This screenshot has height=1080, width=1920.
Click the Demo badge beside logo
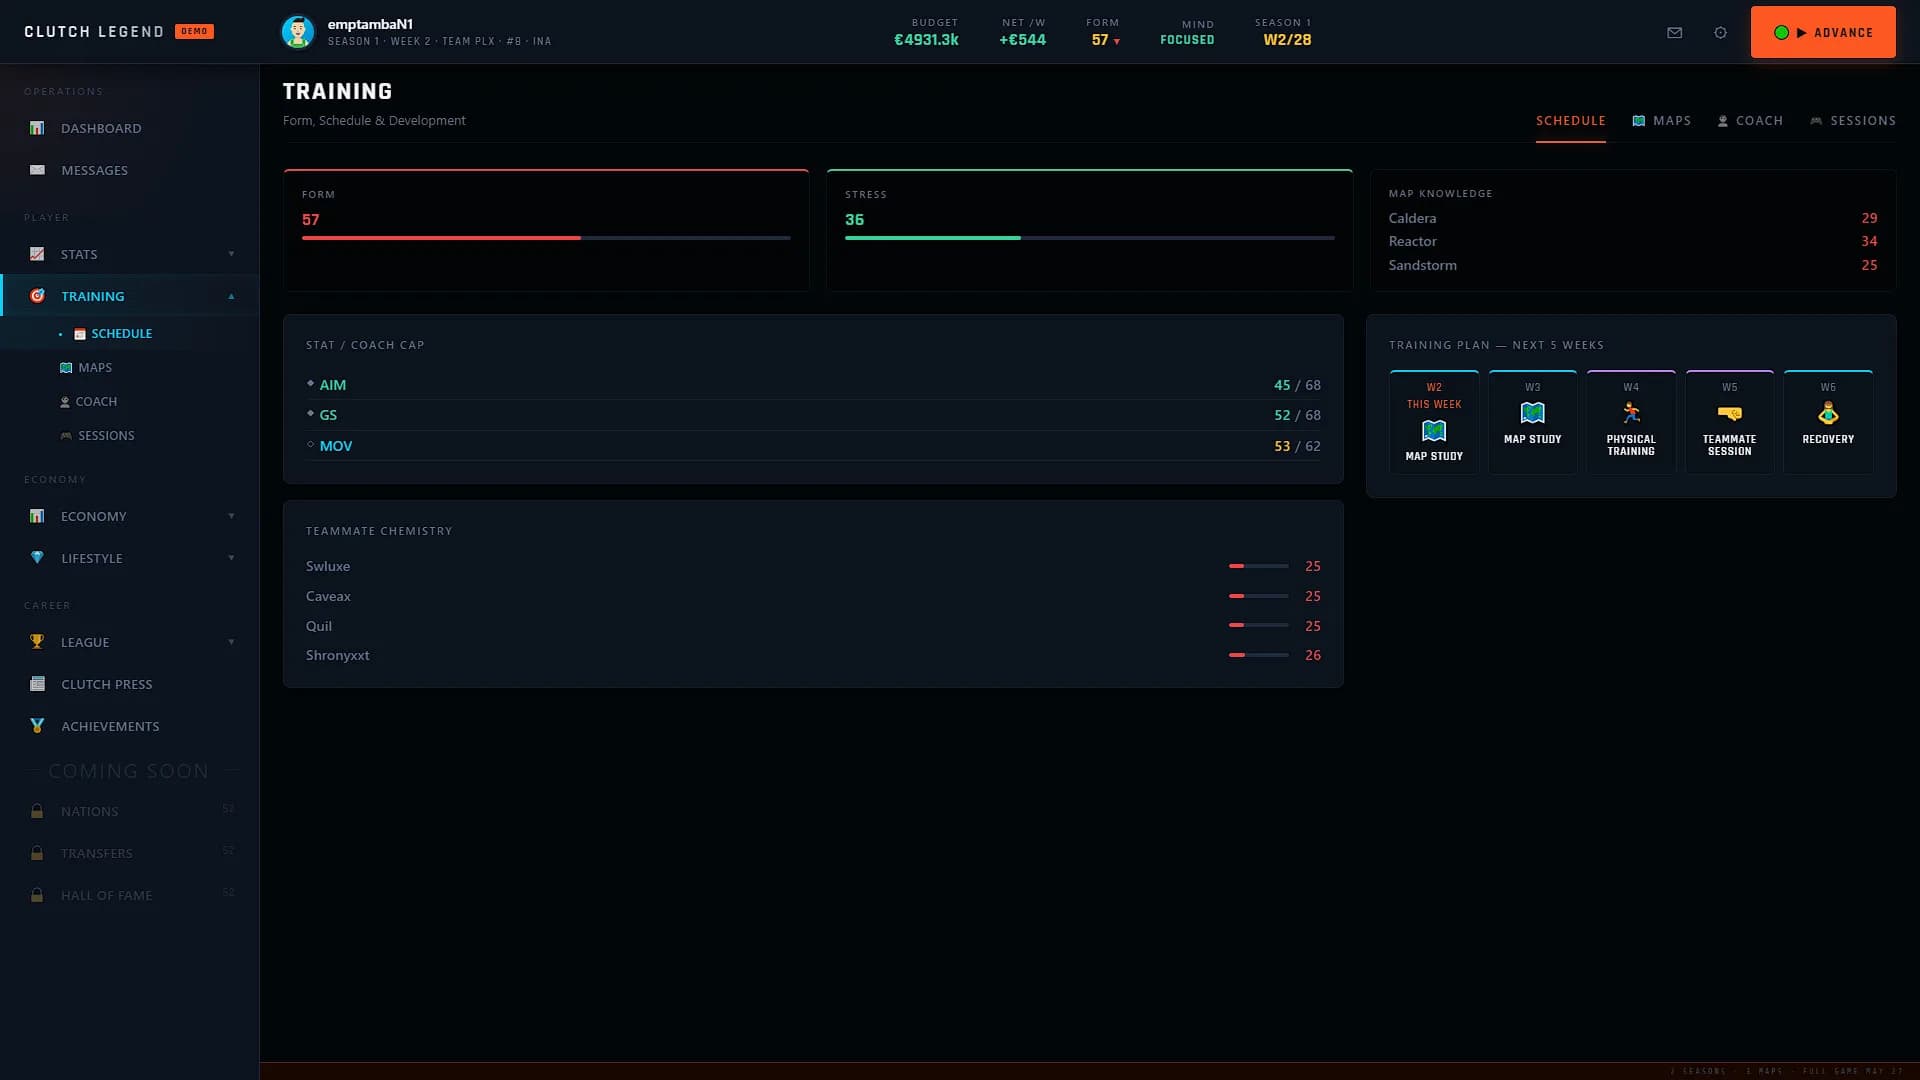point(194,31)
